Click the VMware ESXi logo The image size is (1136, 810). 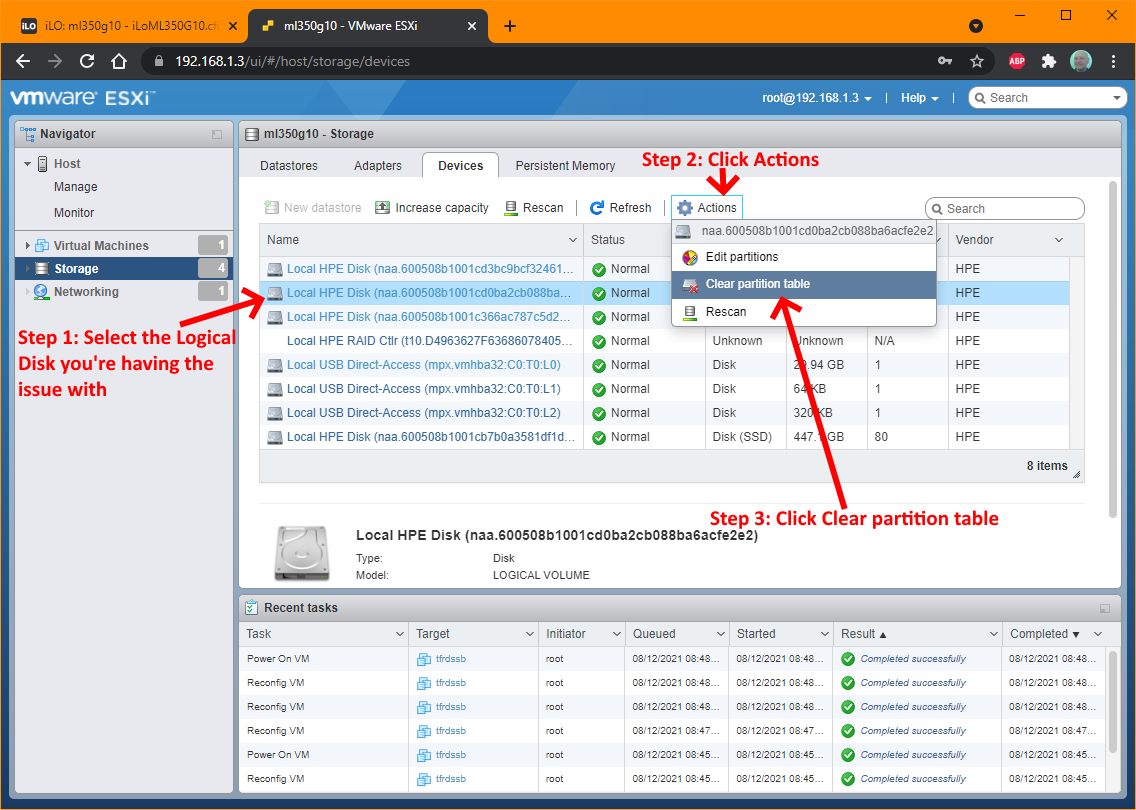click(83, 98)
